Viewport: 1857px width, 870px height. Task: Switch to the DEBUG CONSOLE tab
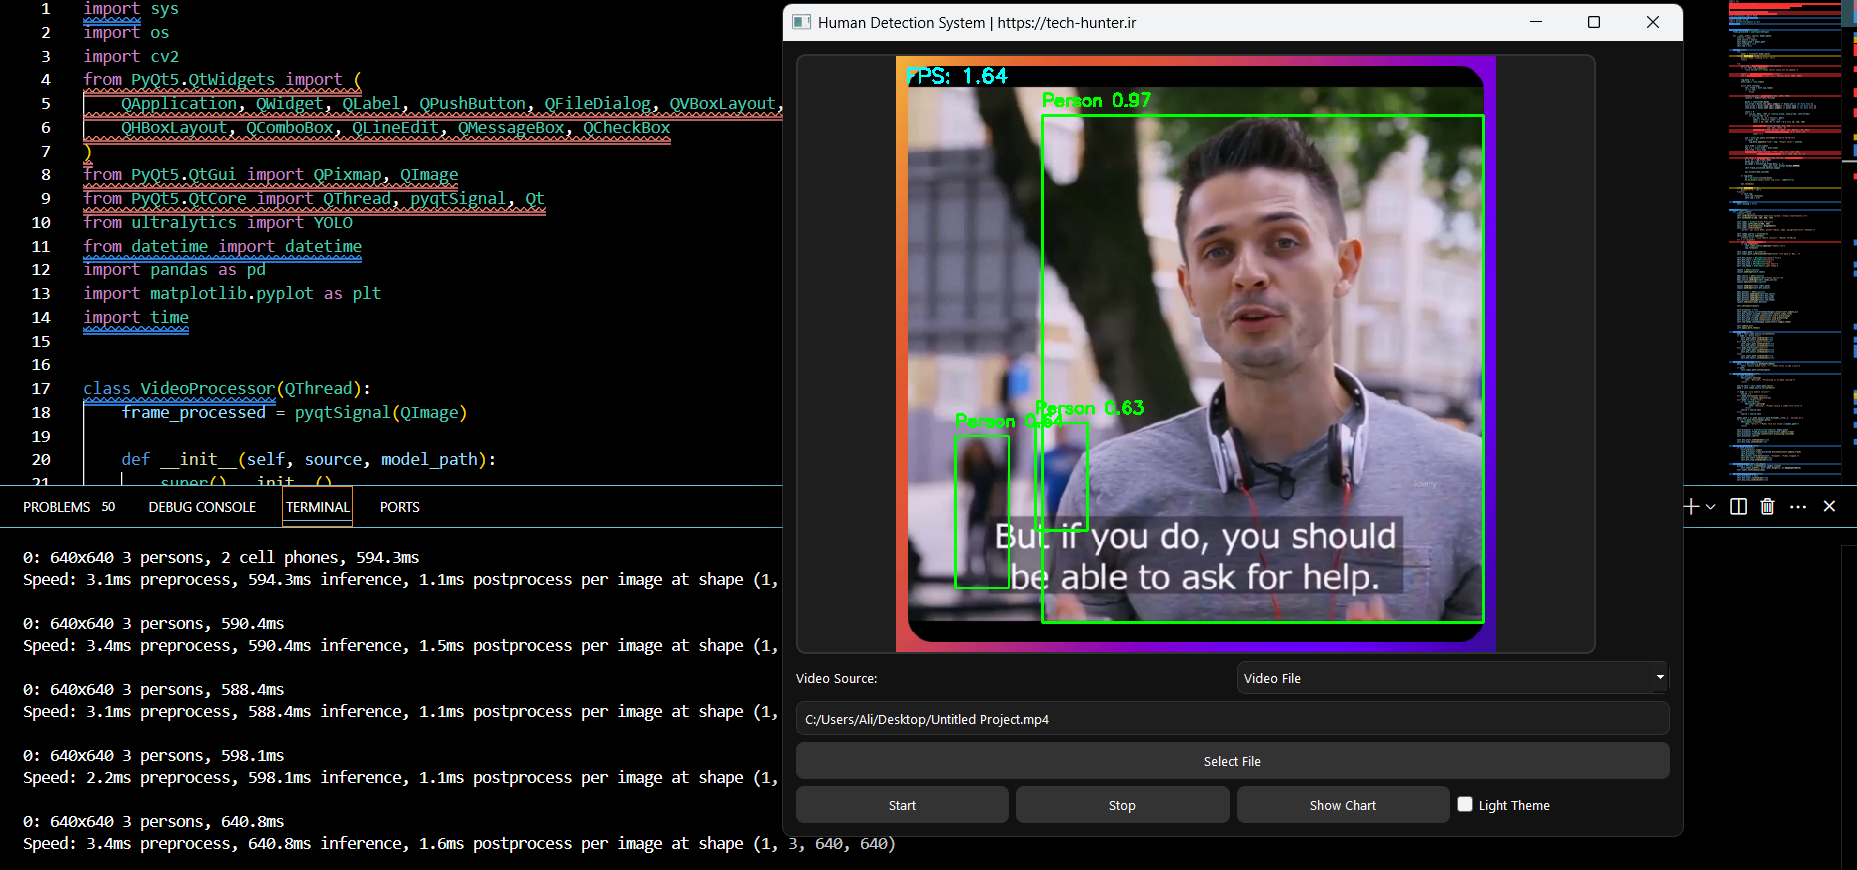click(202, 507)
